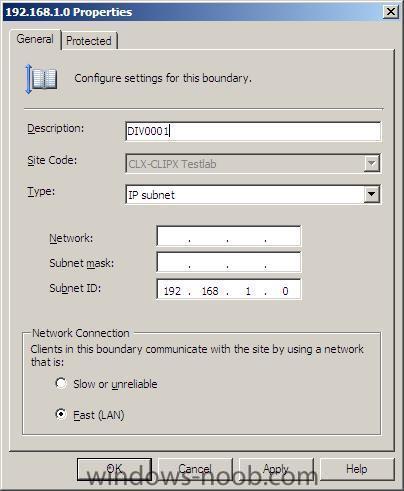Select Slow or unreliable network option
Image resolution: width=404 pixels, height=491 pixels.
[61, 383]
